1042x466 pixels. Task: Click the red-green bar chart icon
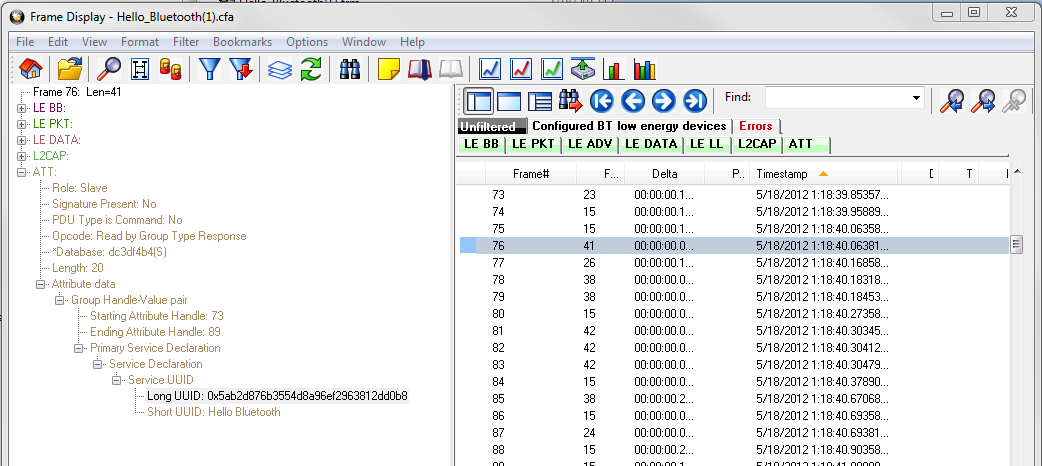[x=614, y=68]
